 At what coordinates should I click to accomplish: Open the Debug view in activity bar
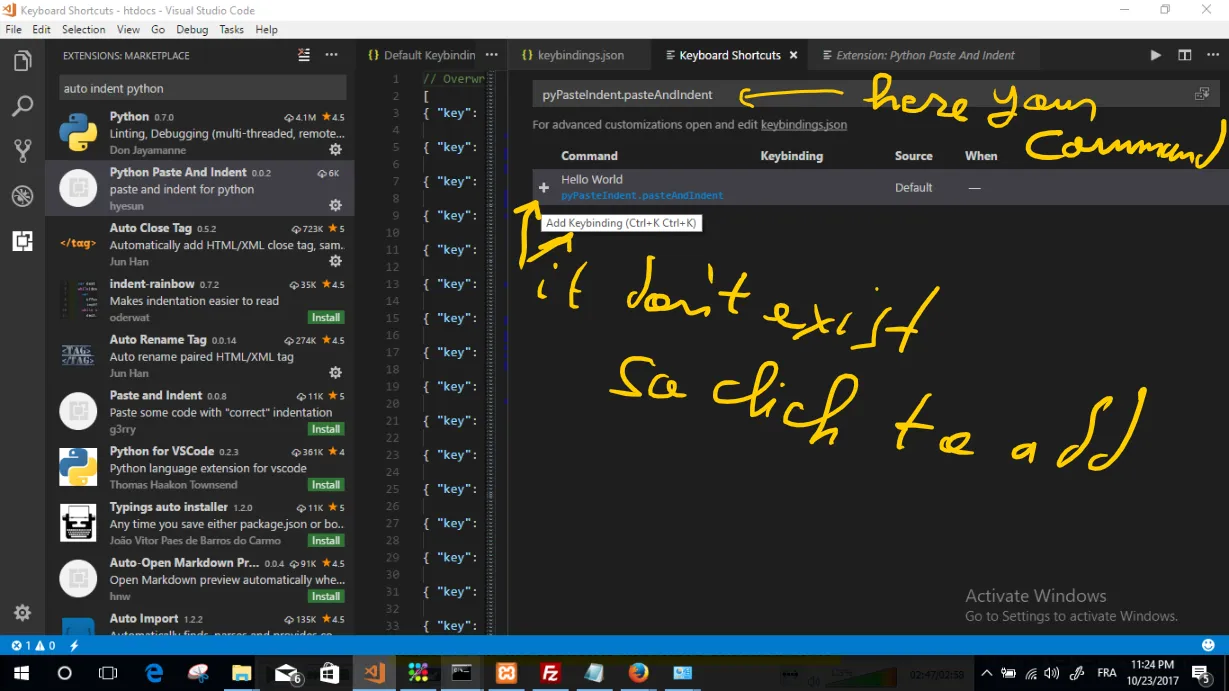(22, 196)
